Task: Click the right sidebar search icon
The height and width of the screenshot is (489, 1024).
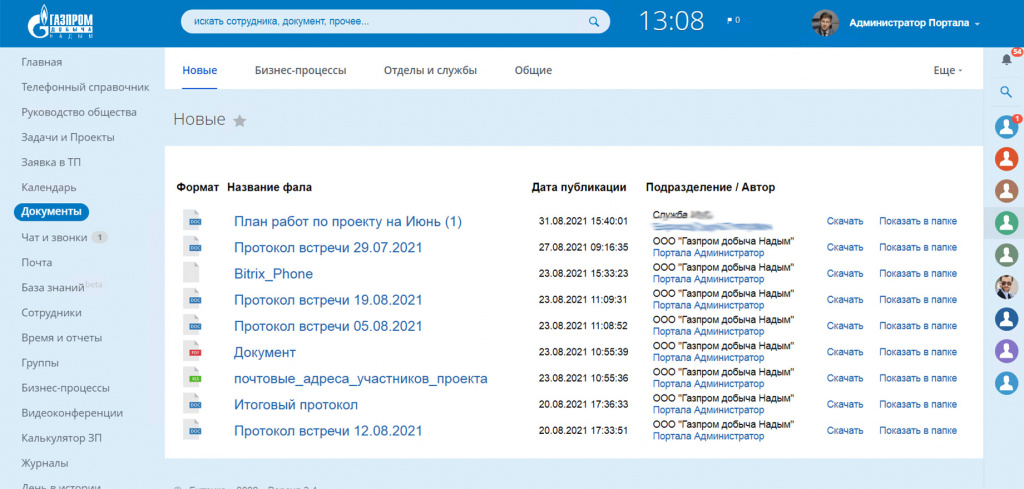Action: point(1006,93)
